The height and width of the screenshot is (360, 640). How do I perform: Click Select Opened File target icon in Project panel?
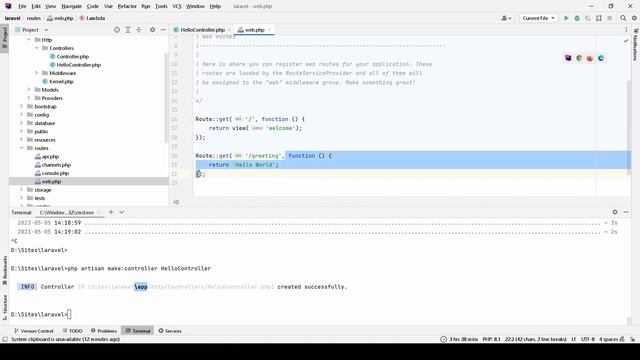click(x=117, y=30)
